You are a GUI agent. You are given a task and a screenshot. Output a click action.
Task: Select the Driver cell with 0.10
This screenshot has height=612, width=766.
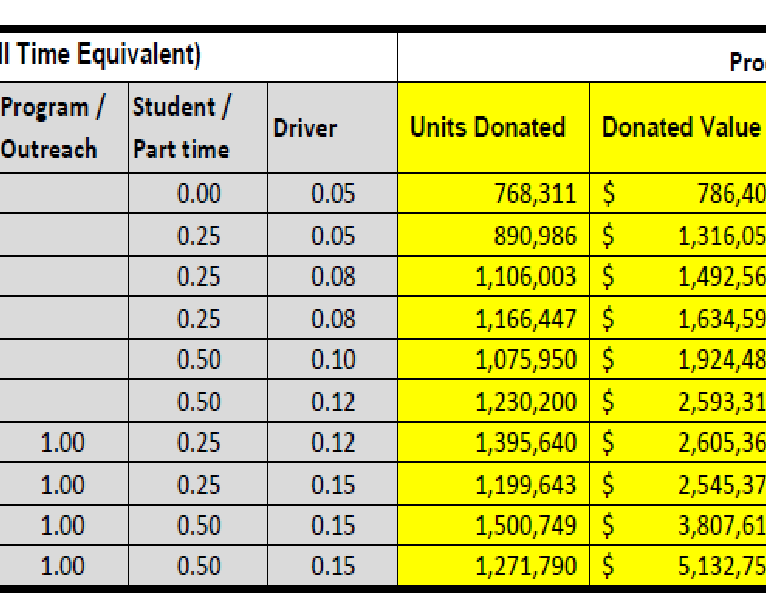click(332, 360)
